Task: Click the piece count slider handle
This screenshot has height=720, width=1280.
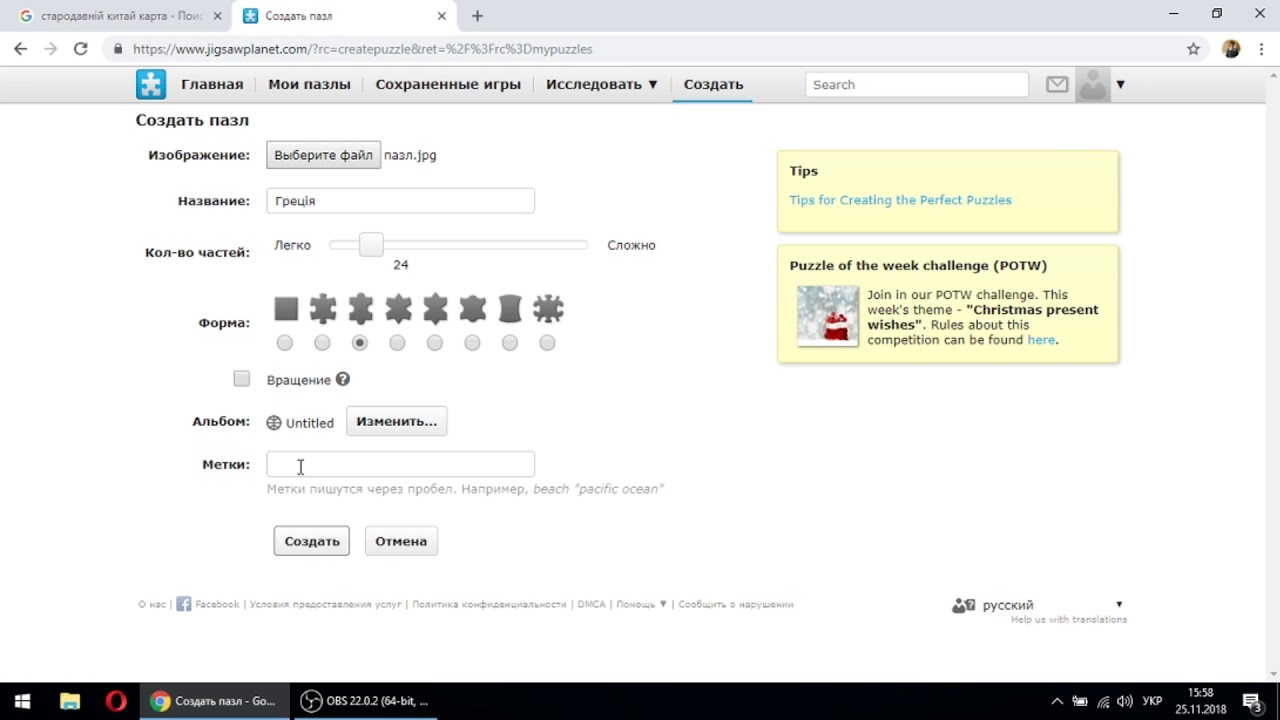Action: pos(371,244)
